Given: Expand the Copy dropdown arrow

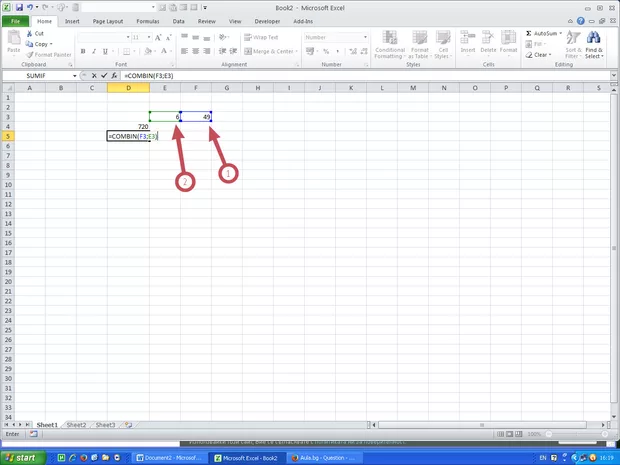Looking at the screenshot, I should coord(51,44).
